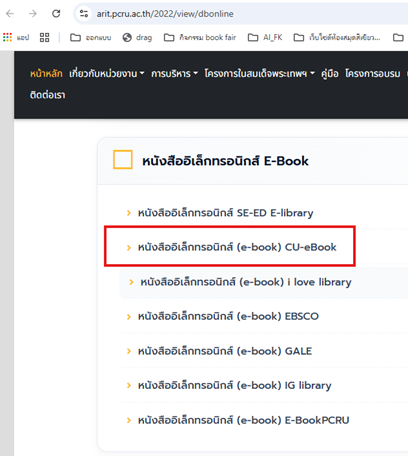This screenshot has width=408, height=456.
Task: Click the arrow icon beside E-BookPCRU
Action: coord(129,420)
